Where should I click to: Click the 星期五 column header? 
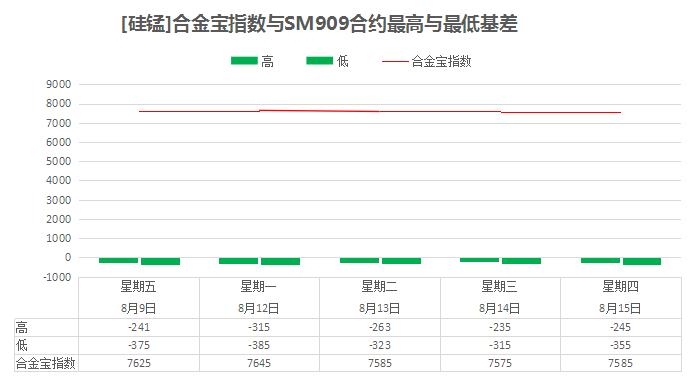[138, 287]
